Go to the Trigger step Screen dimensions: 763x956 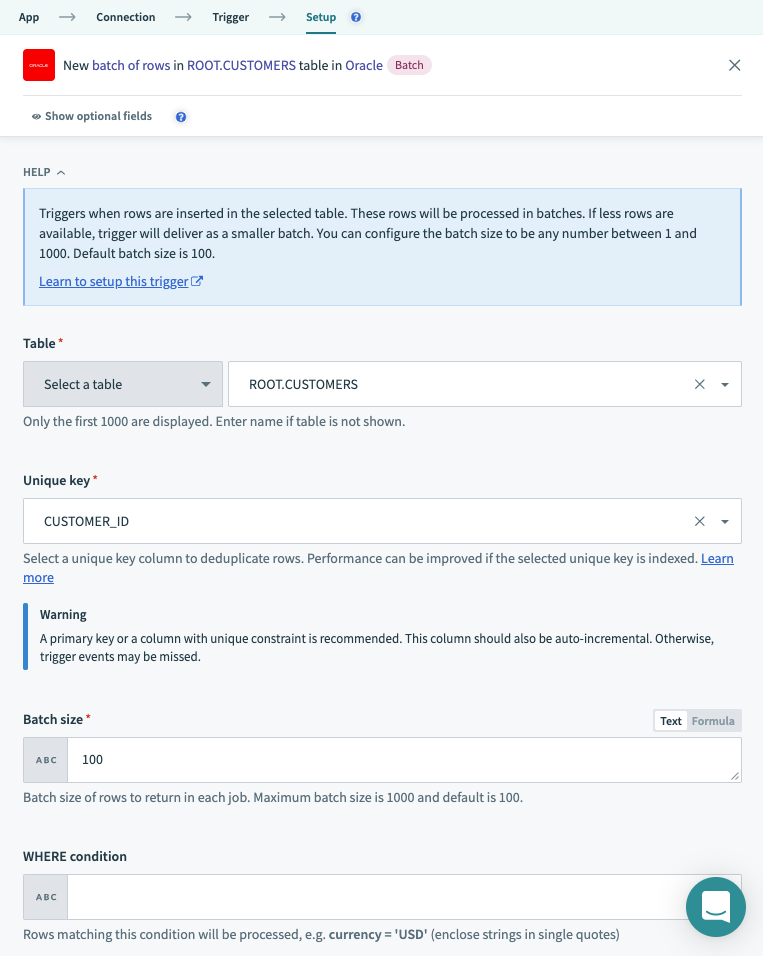pyautogui.click(x=230, y=17)
